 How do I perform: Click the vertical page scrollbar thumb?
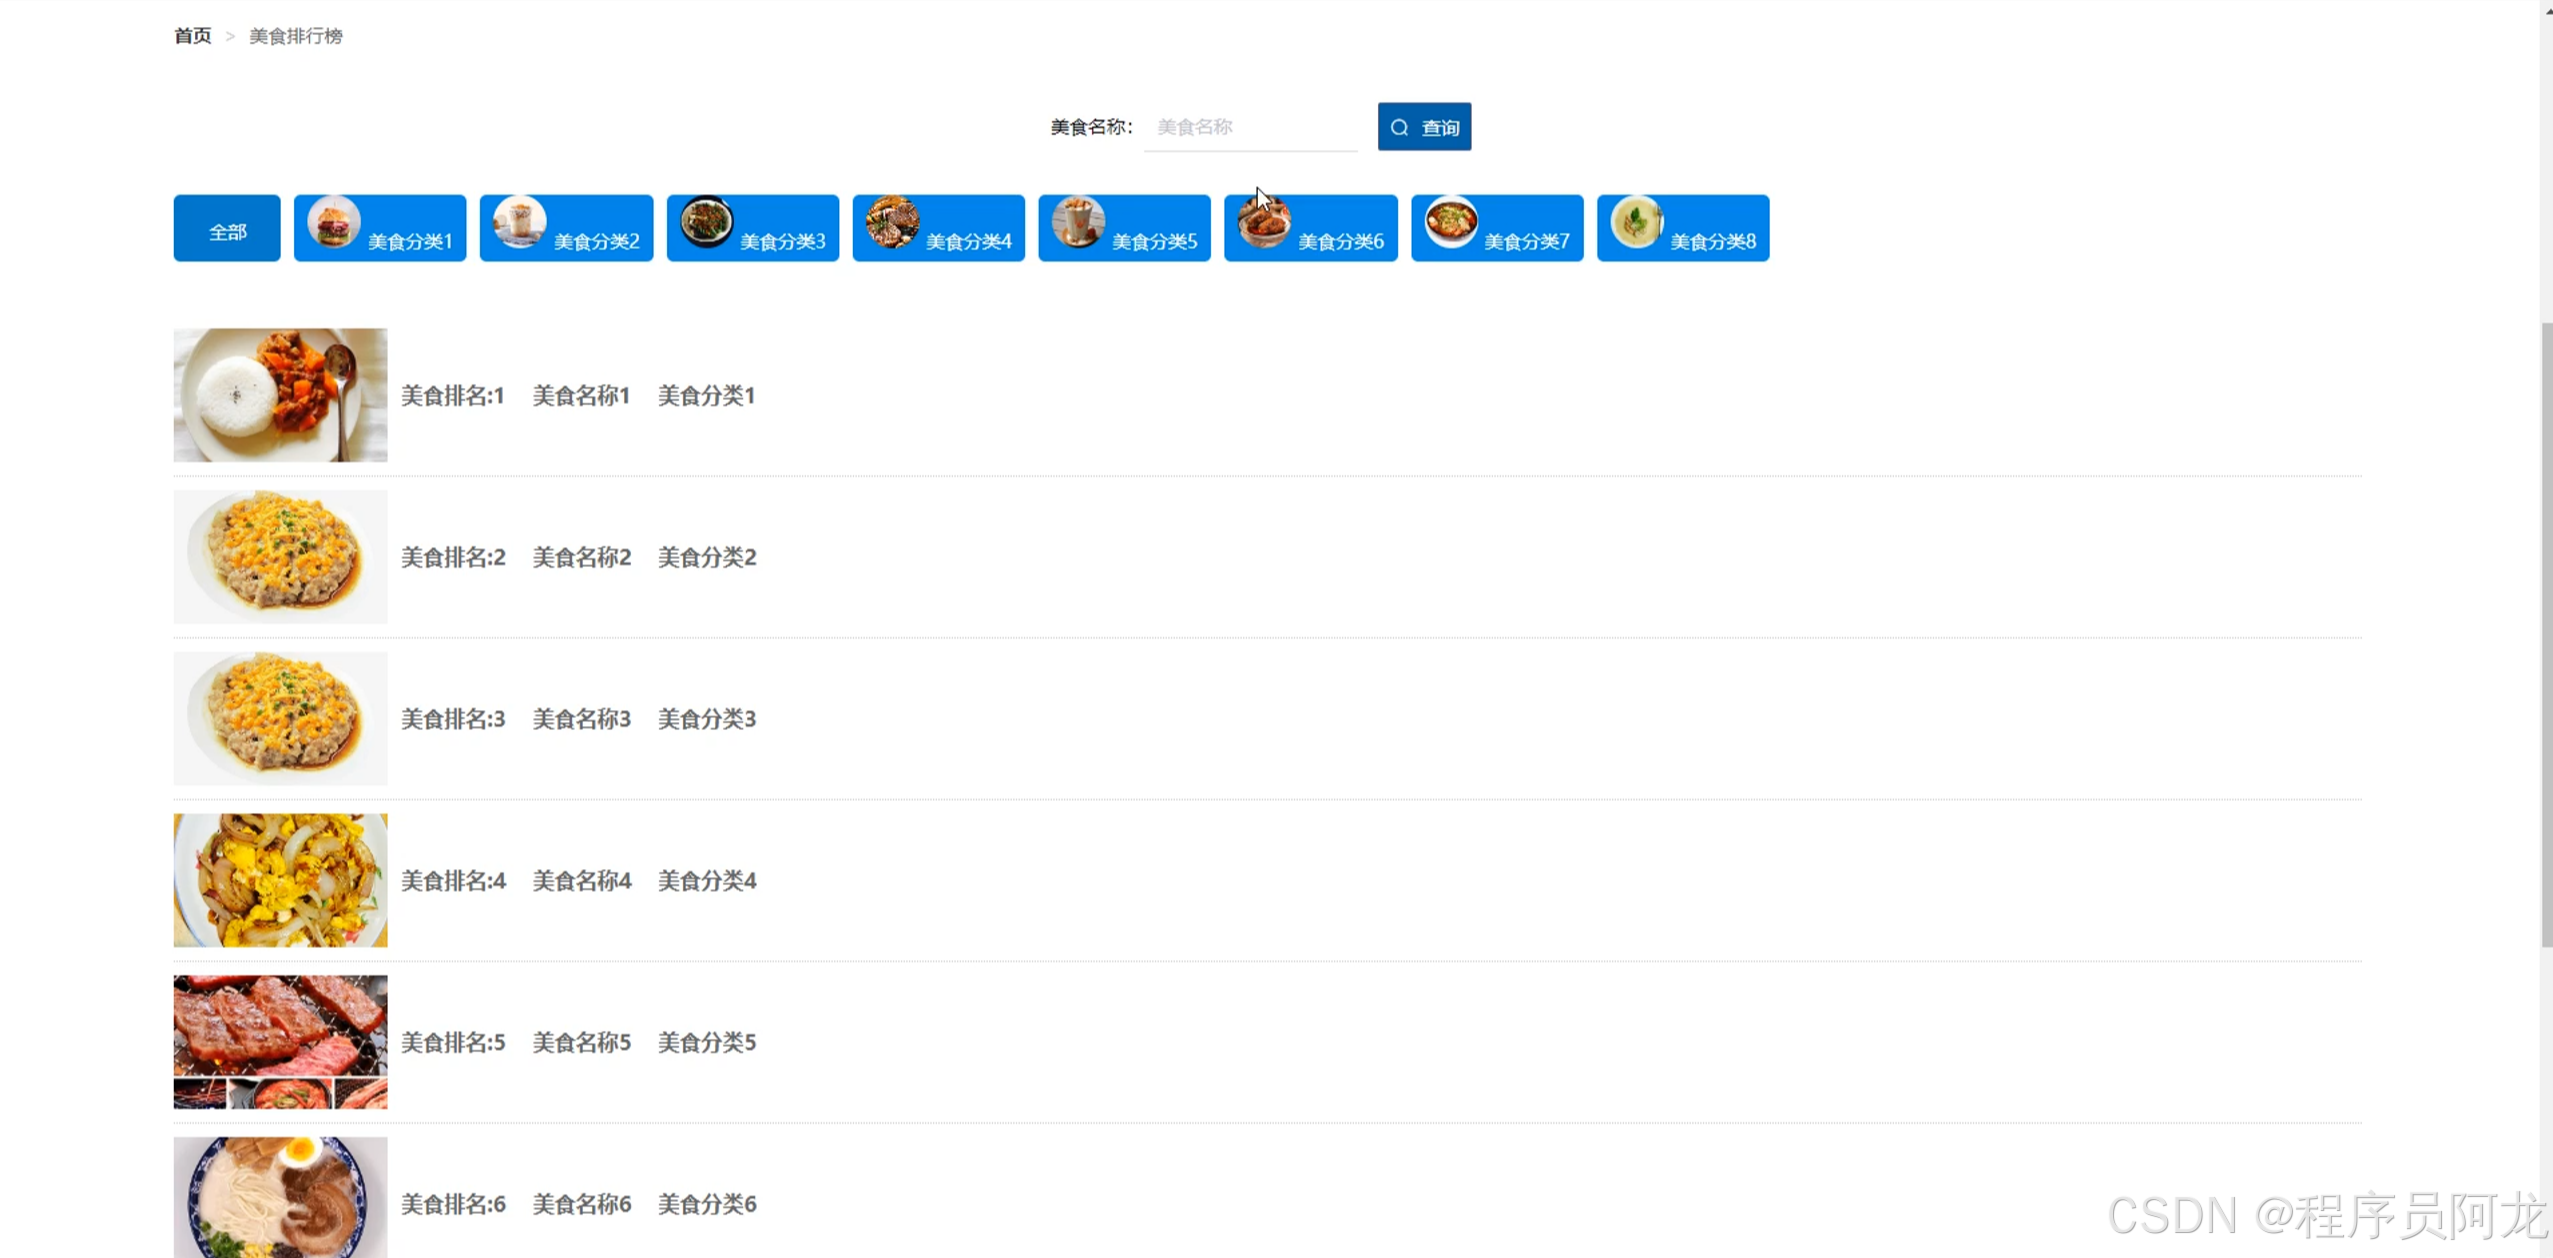2546,635
